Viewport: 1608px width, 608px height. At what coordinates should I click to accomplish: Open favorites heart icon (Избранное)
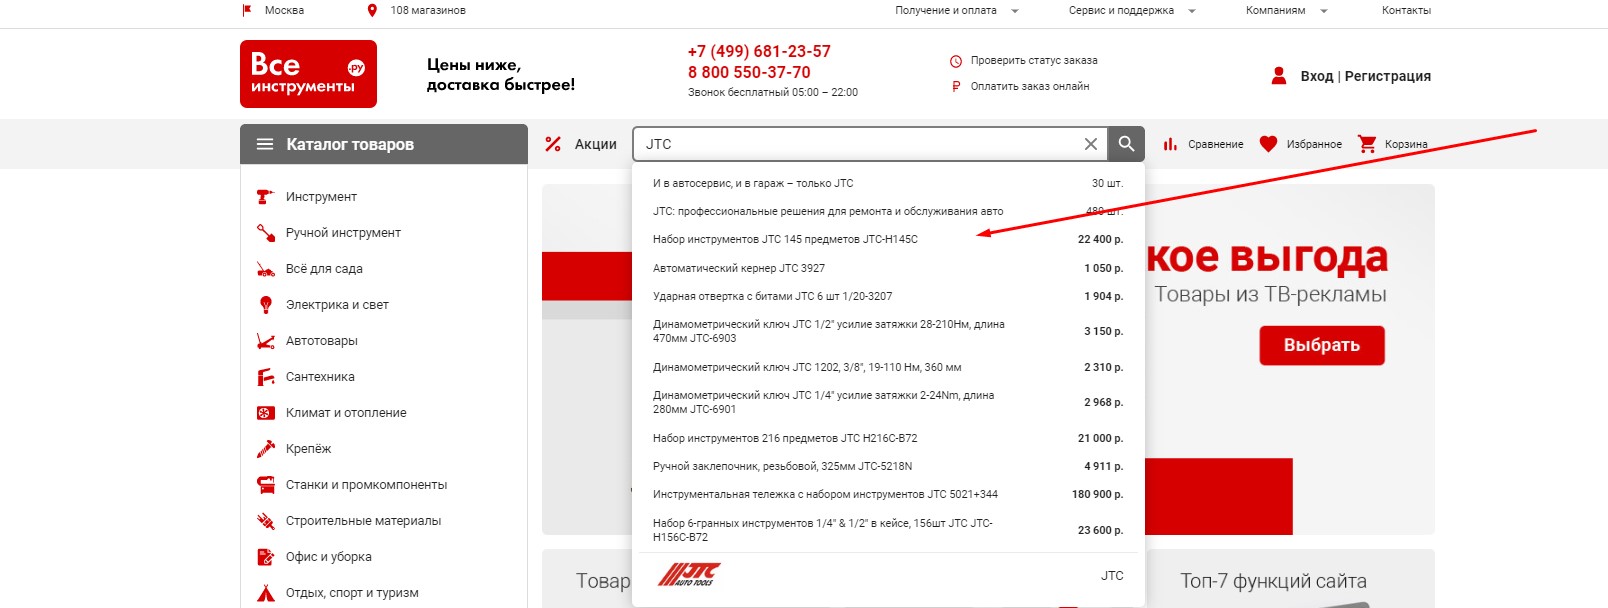pos(1268,144)
